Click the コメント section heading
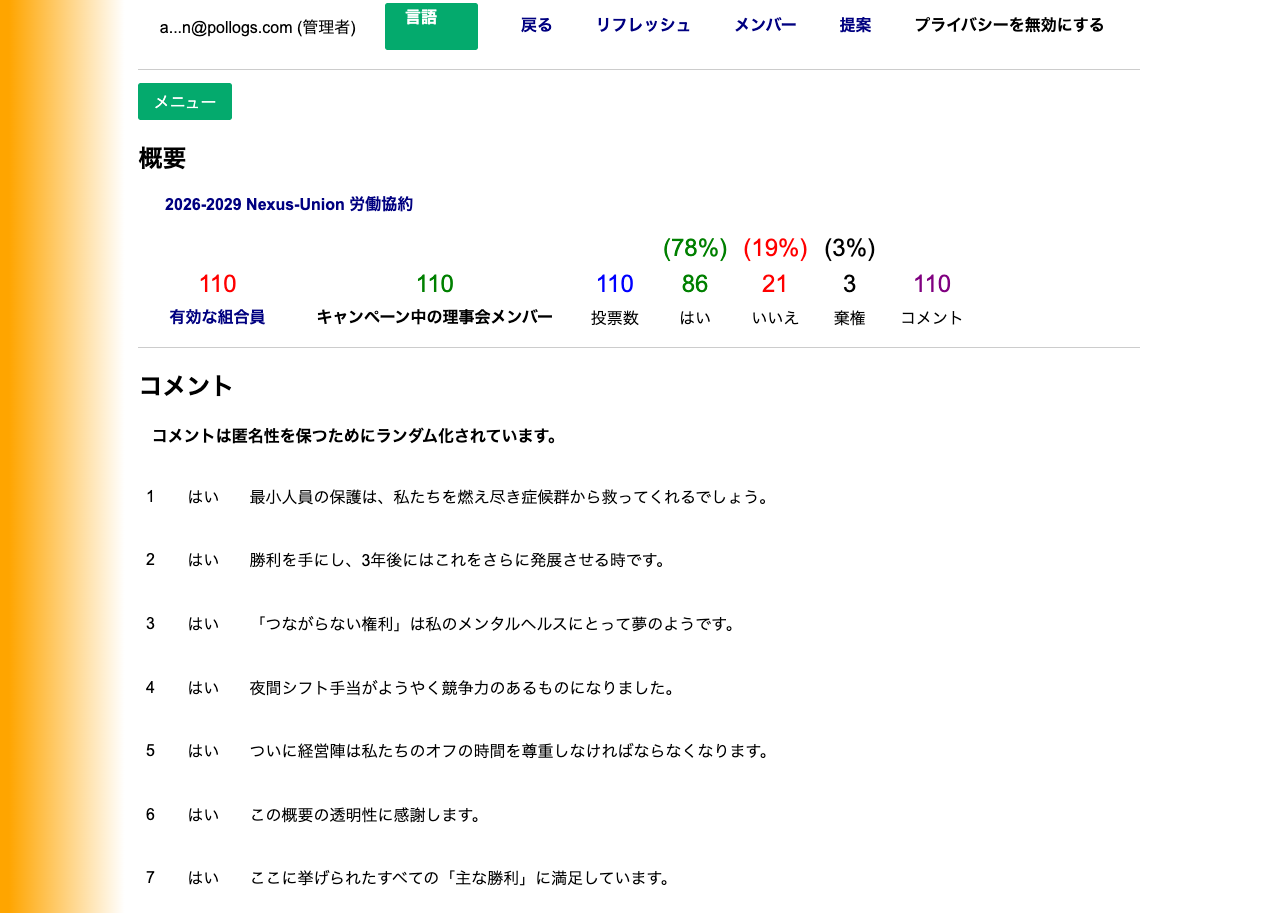The width and height of the screenshot is (1276, 913). (x=184, y=387)
